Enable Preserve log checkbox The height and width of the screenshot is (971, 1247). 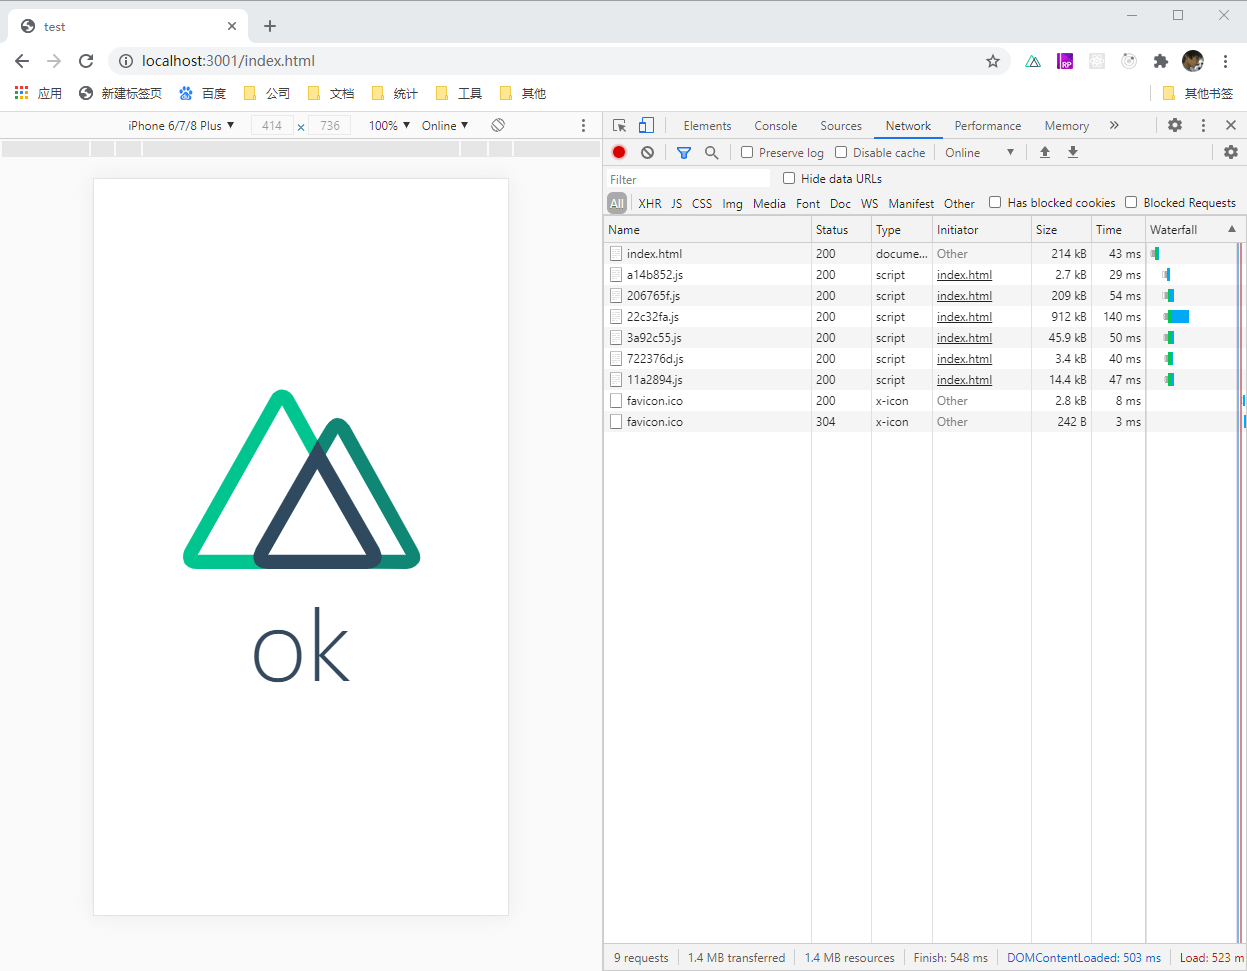click(x=747, y=152)
